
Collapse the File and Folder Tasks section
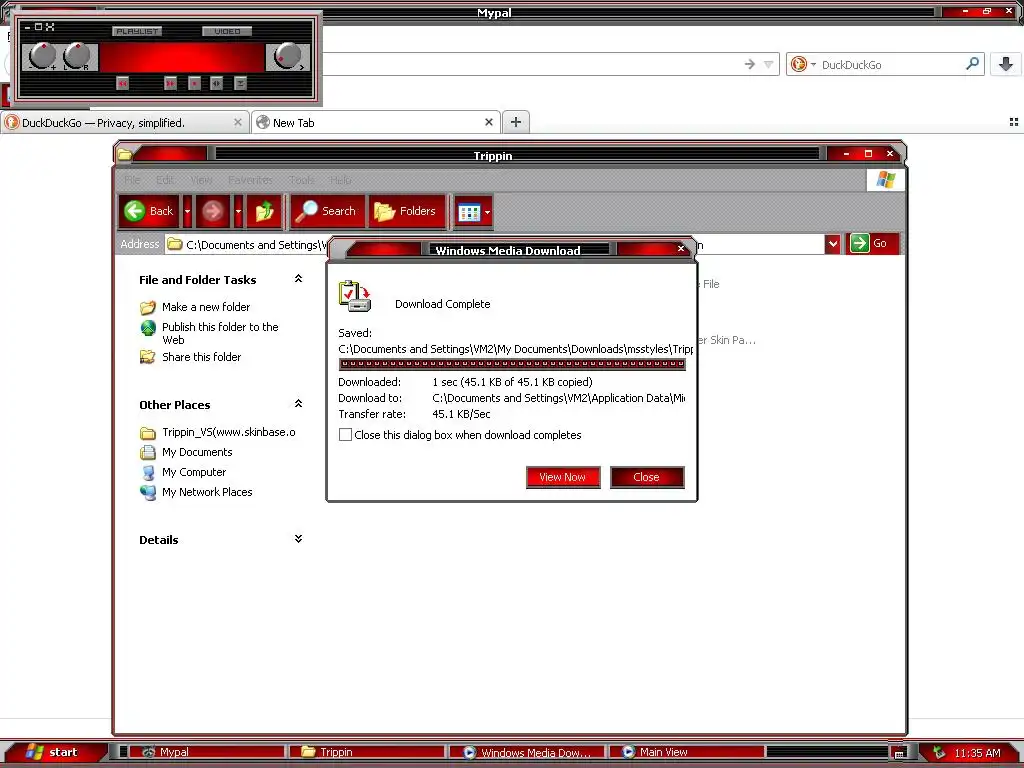pos(298,279)
